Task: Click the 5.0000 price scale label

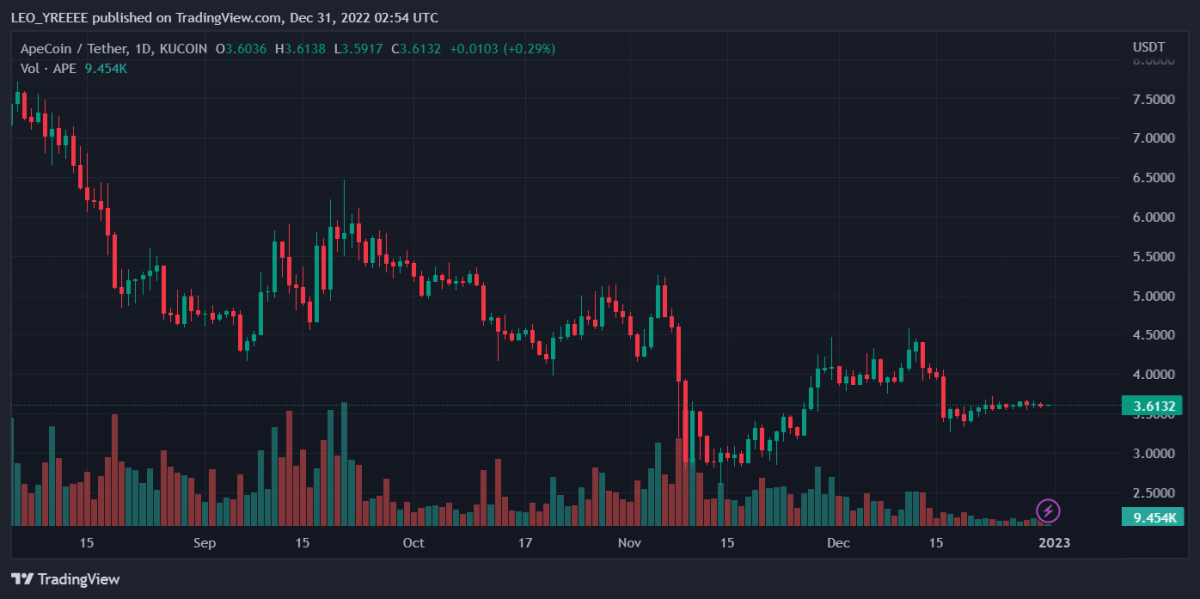Action: 1152,296
